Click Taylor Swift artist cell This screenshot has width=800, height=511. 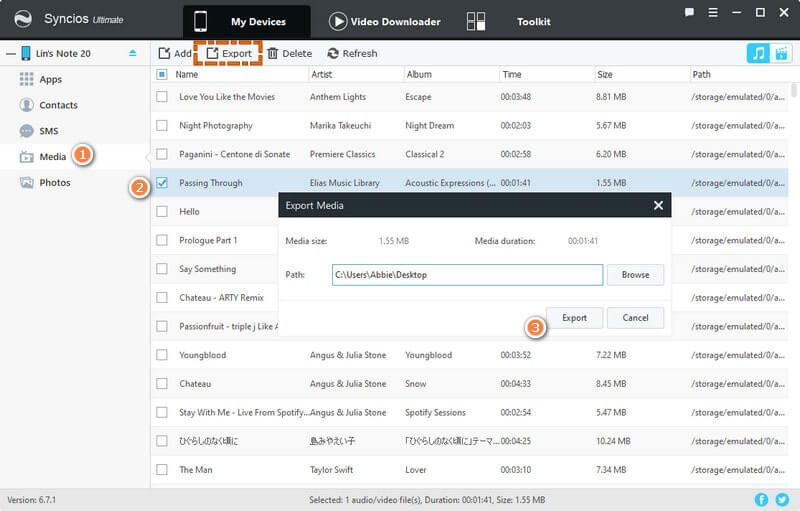coord(331,470)
